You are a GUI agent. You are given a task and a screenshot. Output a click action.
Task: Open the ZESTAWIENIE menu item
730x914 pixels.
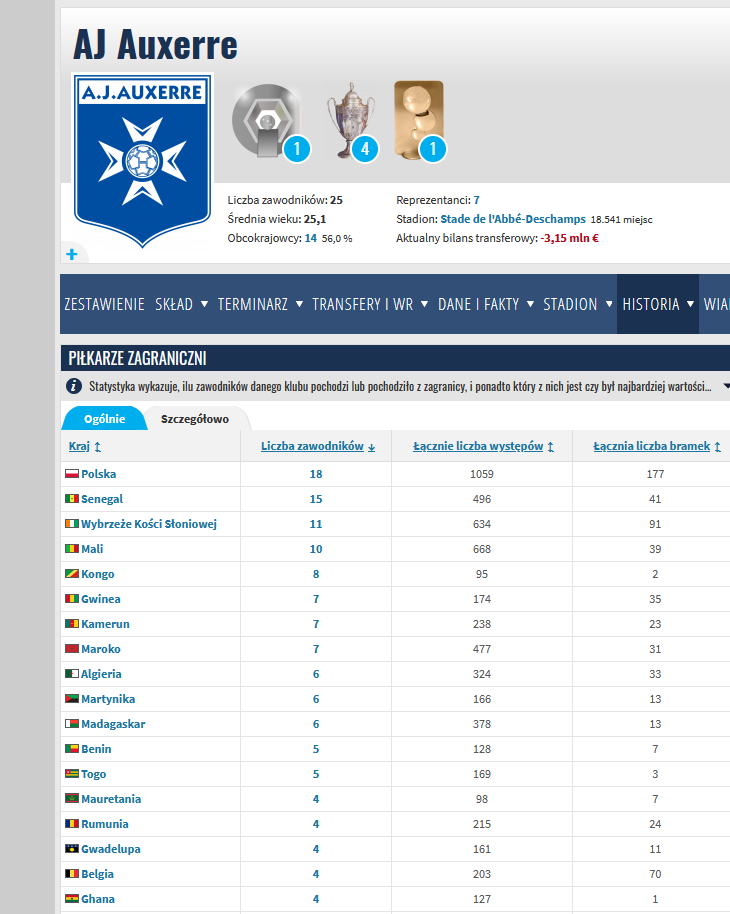click(x=104, y=304)
